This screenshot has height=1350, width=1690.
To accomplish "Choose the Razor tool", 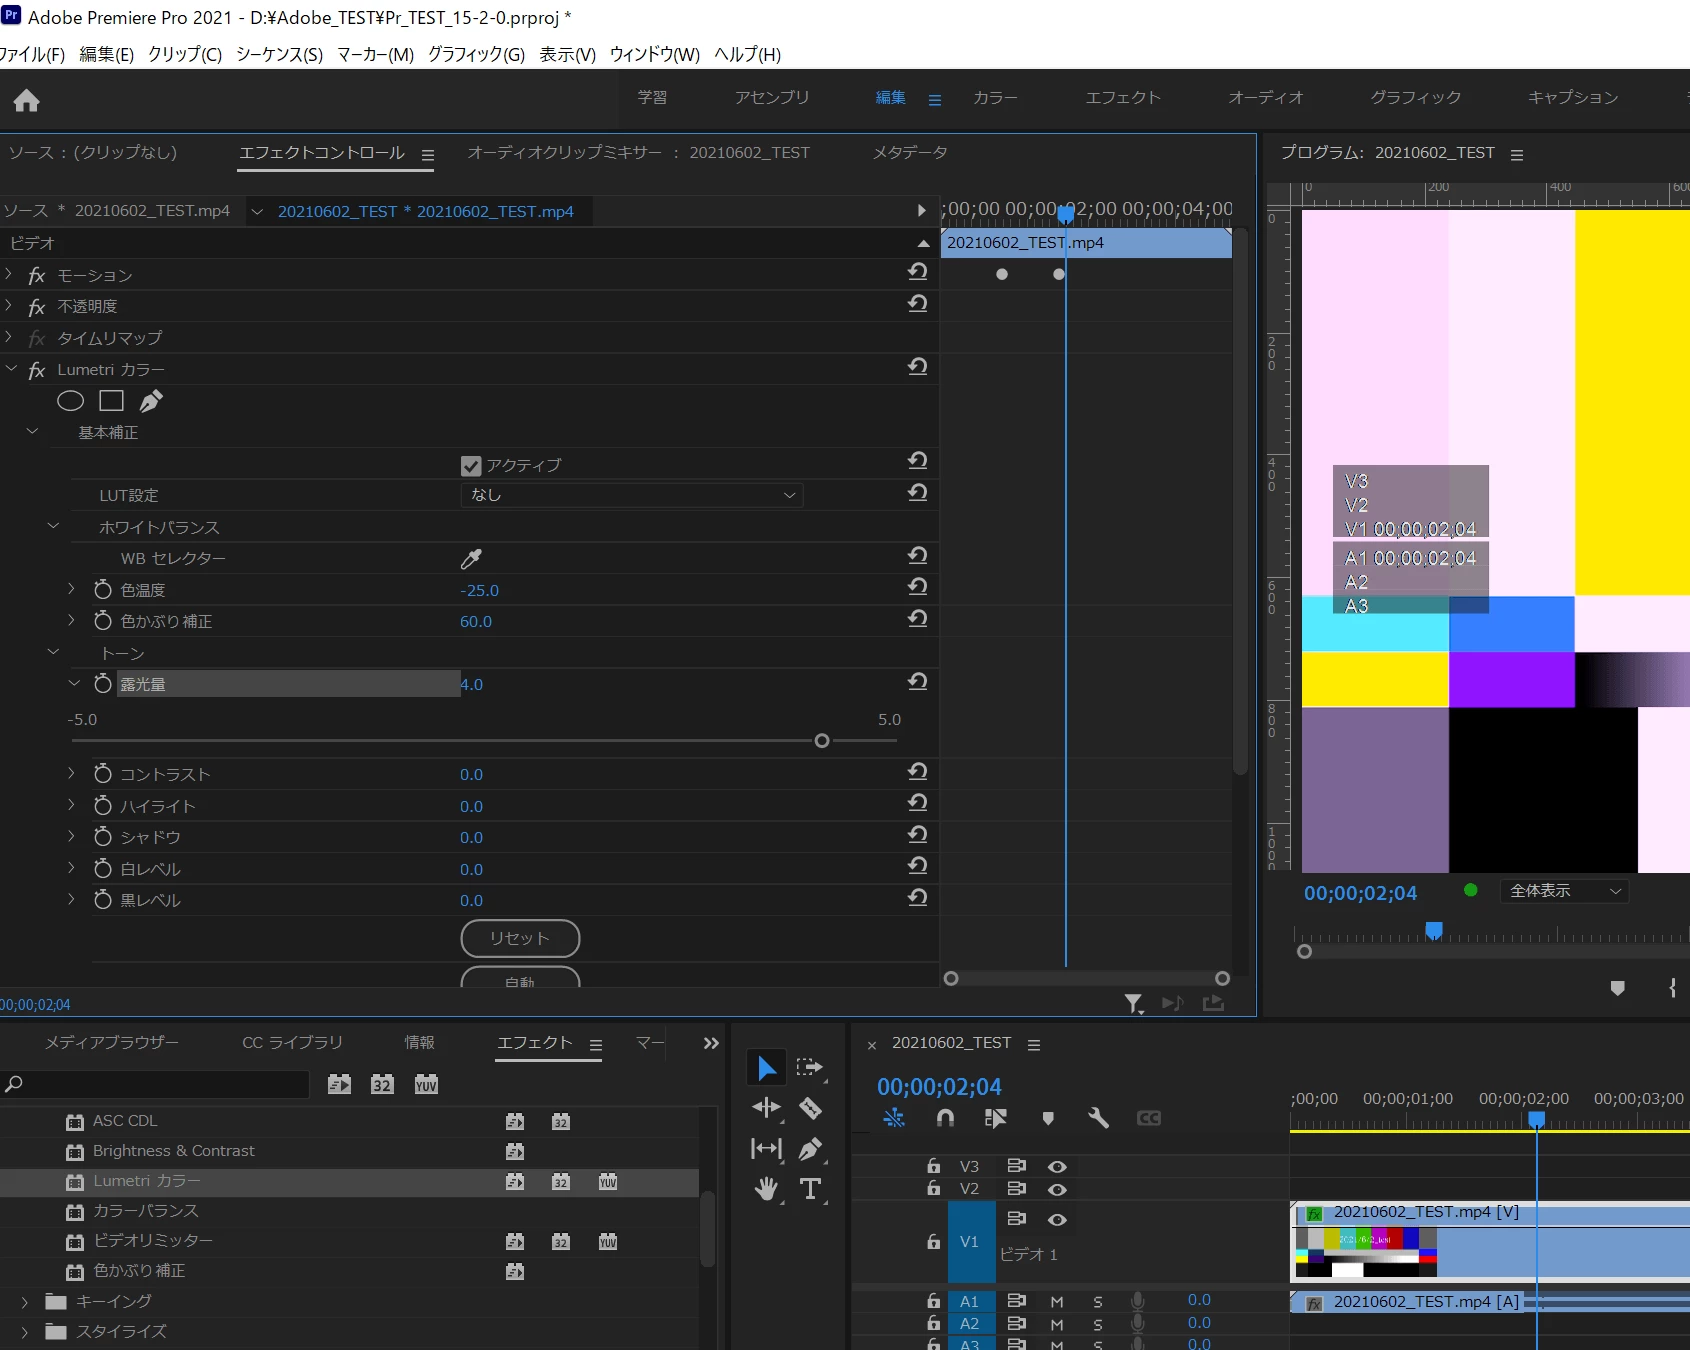I will (x=810, y=1108).
